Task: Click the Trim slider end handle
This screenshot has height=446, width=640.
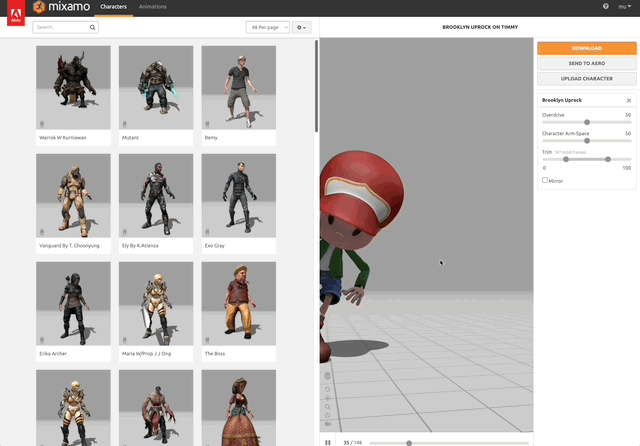Action: [x=608, y=159]
